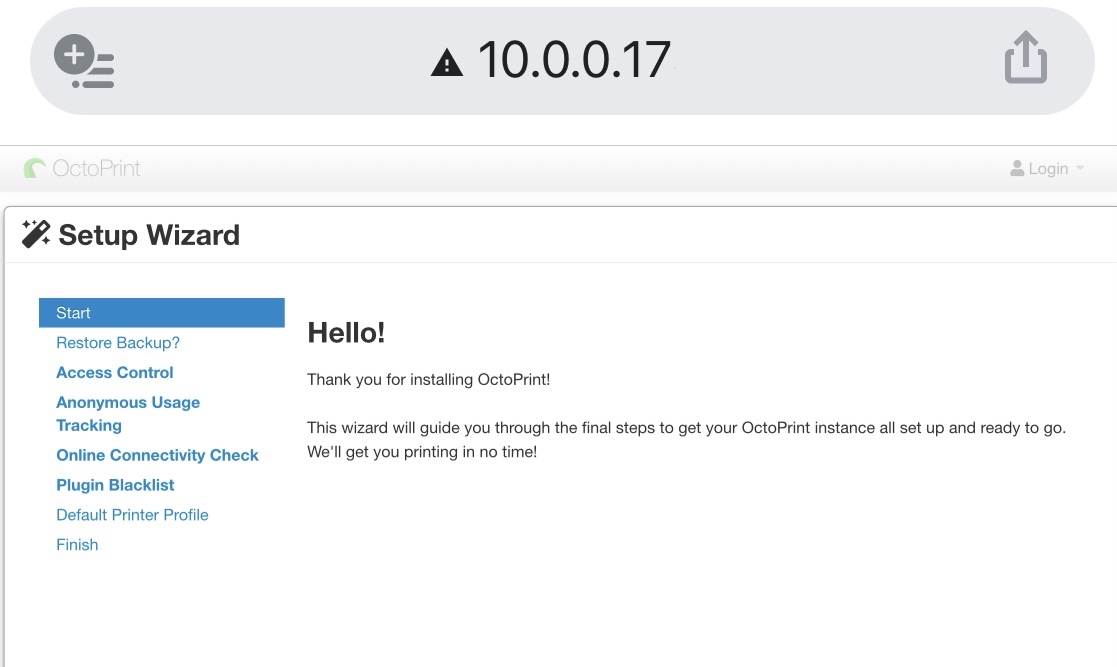
Task: Open the Anonymous Usage Tracking step
Action: click(128, 414)
